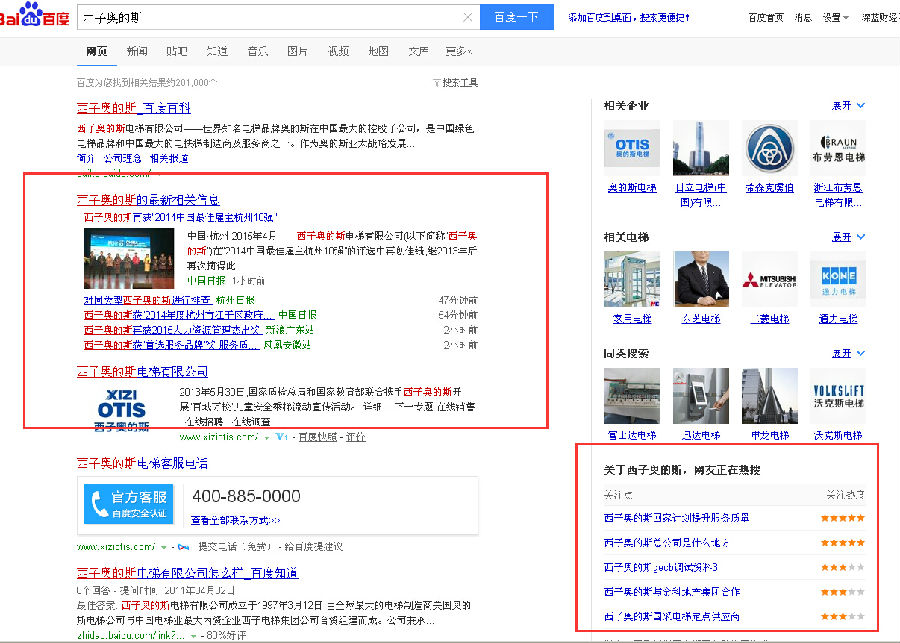The height and width of the screenshot is (643, 900).
Task: Switch to the 知道 tab
Action: pyautogui.click(x=217, y=51)
